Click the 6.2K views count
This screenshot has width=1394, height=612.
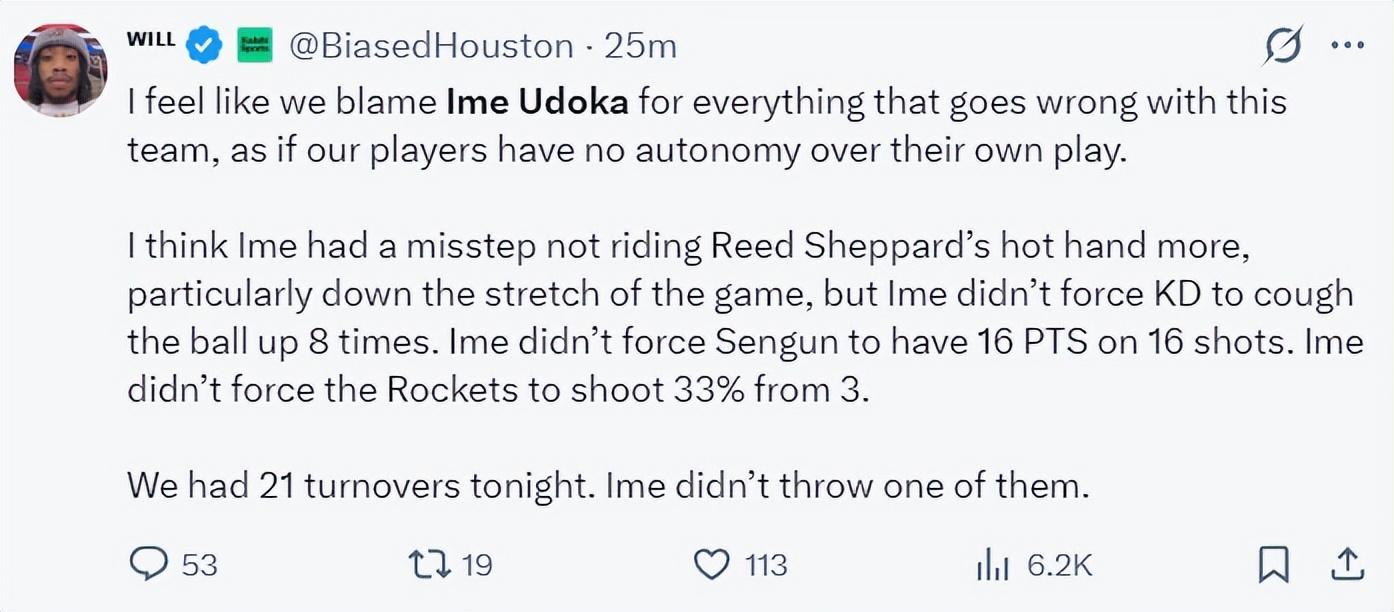tap(1060, 566)
